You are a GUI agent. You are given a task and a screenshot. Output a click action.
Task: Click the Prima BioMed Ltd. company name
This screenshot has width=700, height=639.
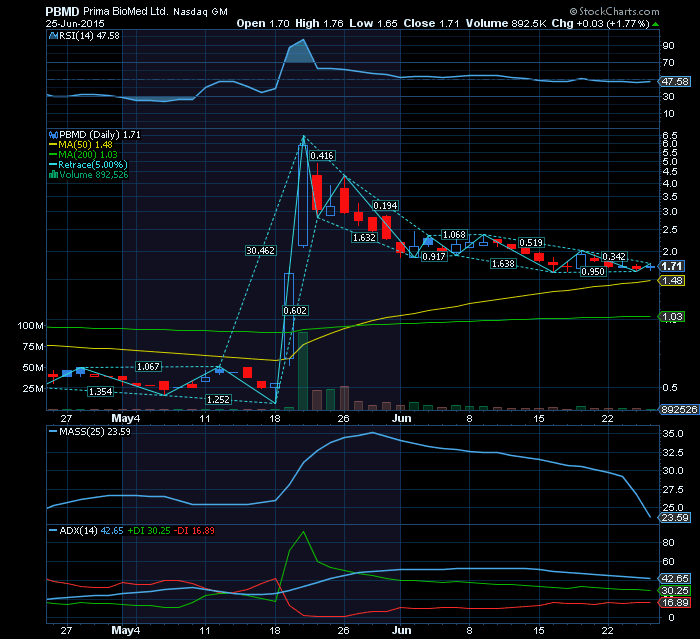tap(125, 12)
